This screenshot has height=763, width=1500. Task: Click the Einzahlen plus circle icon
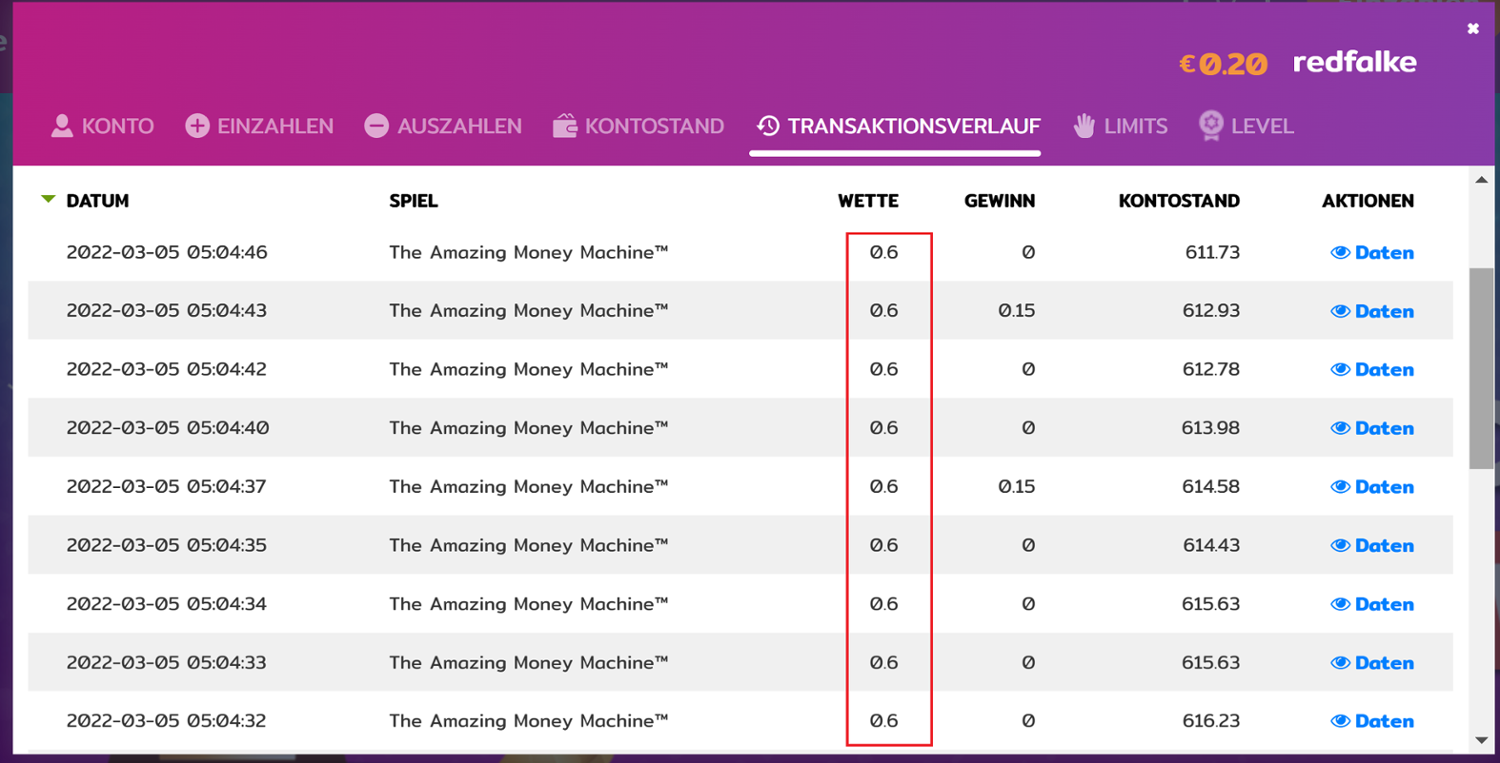[197, 126]
